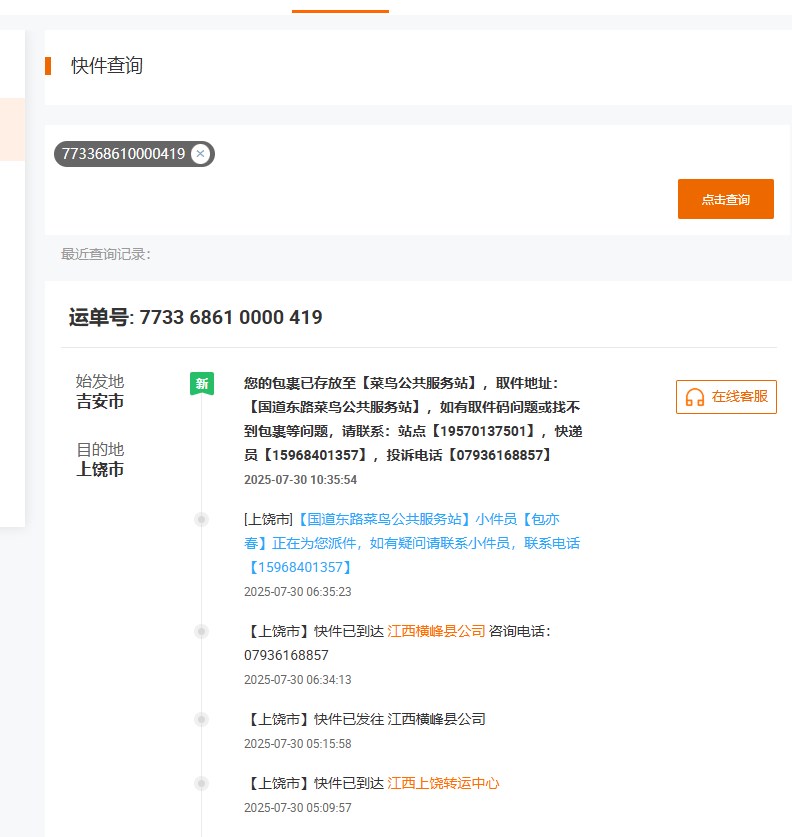This screenshot has height=837, width=792.
Task: Click timeline dot at 05:15:58 entry
Action: click(x=201, y=719)
